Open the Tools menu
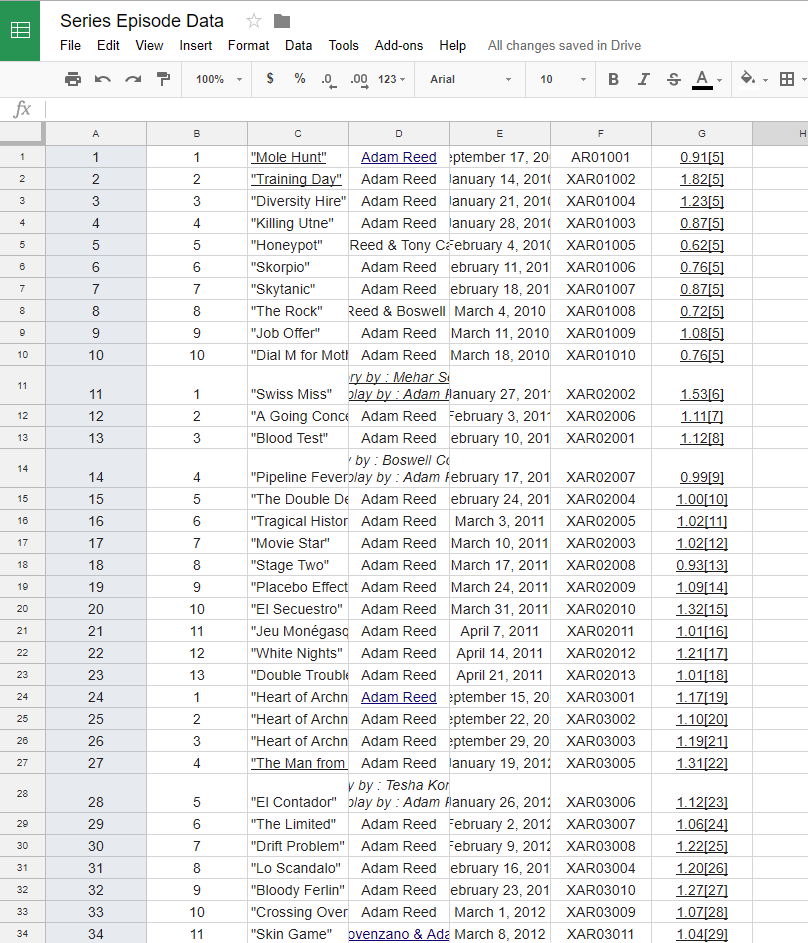 tap(343, 46)
